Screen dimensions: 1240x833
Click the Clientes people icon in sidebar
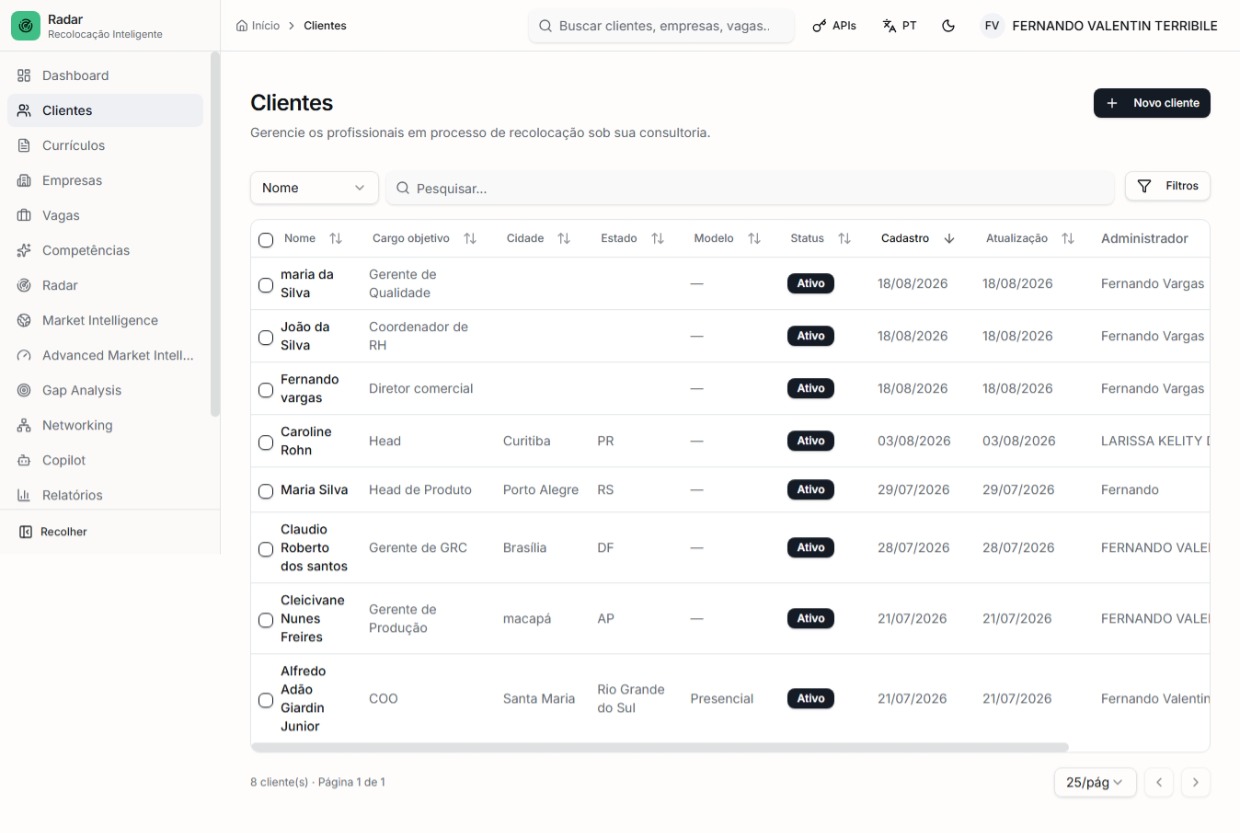coord(24,110)
